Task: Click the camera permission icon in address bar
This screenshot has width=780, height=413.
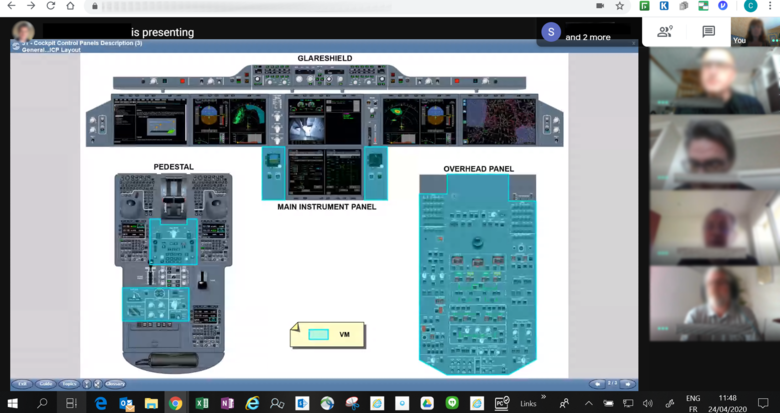Action: coord(600,6)
